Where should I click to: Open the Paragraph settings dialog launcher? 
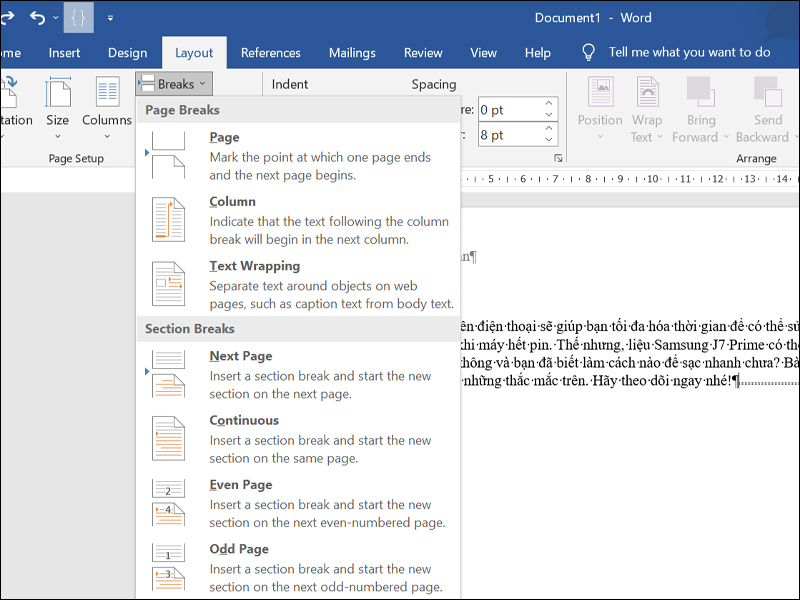pyautogui.click(x=558, y=158)
